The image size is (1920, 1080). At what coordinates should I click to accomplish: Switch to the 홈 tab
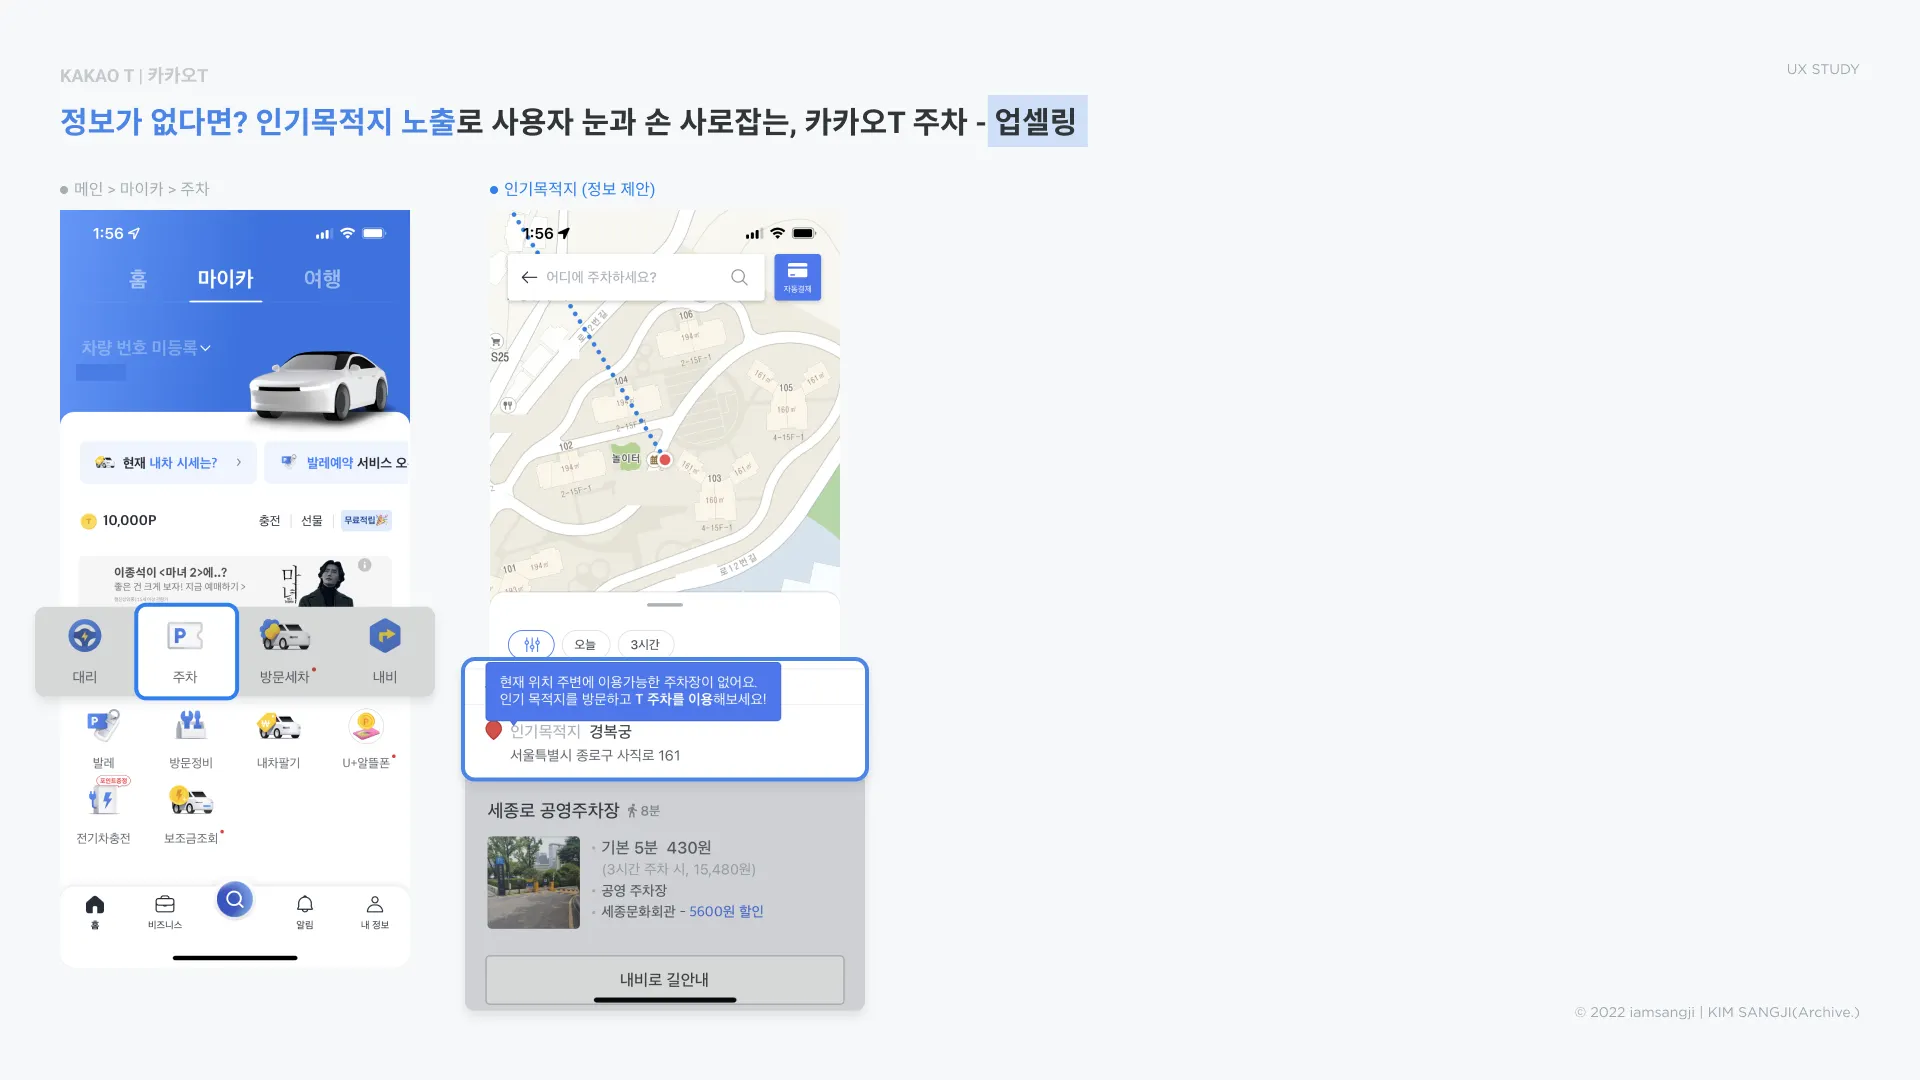pos(138,279)
